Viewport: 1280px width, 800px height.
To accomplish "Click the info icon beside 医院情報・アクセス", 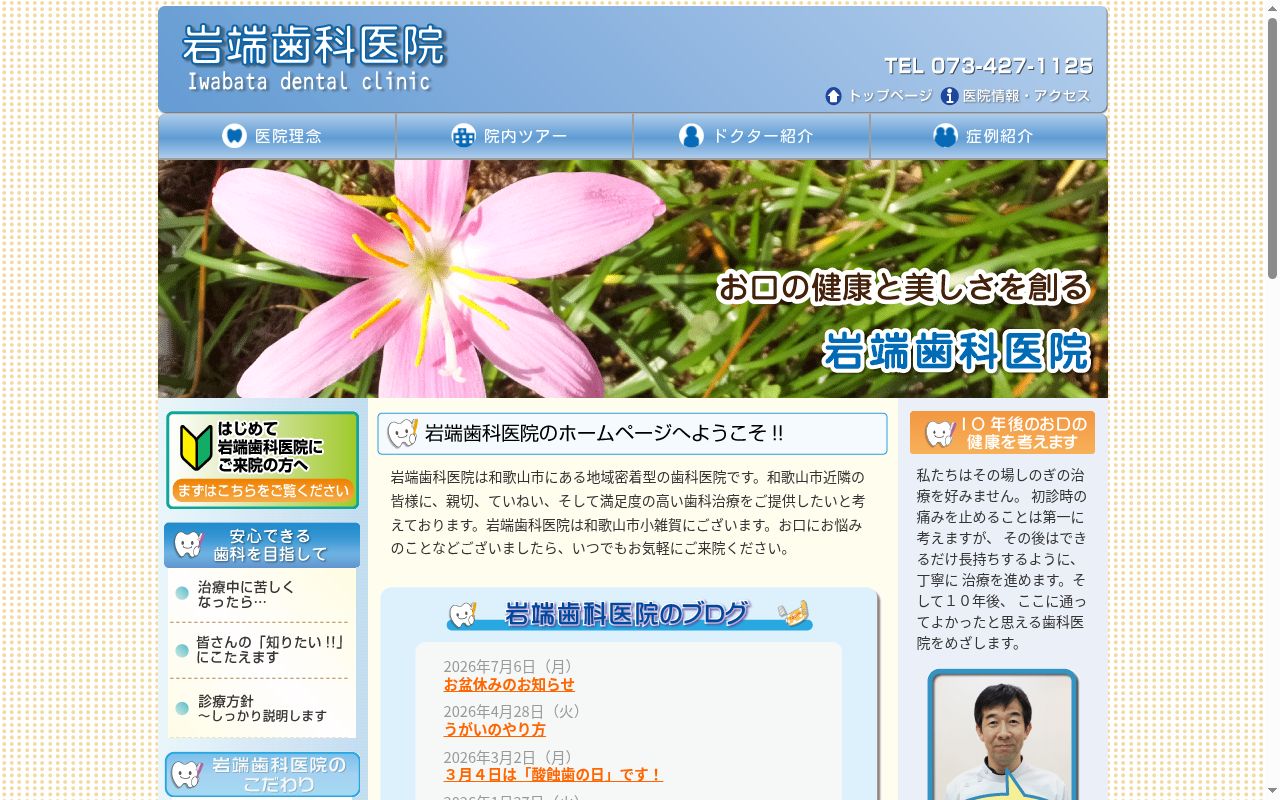I will [x=950, y=96].
